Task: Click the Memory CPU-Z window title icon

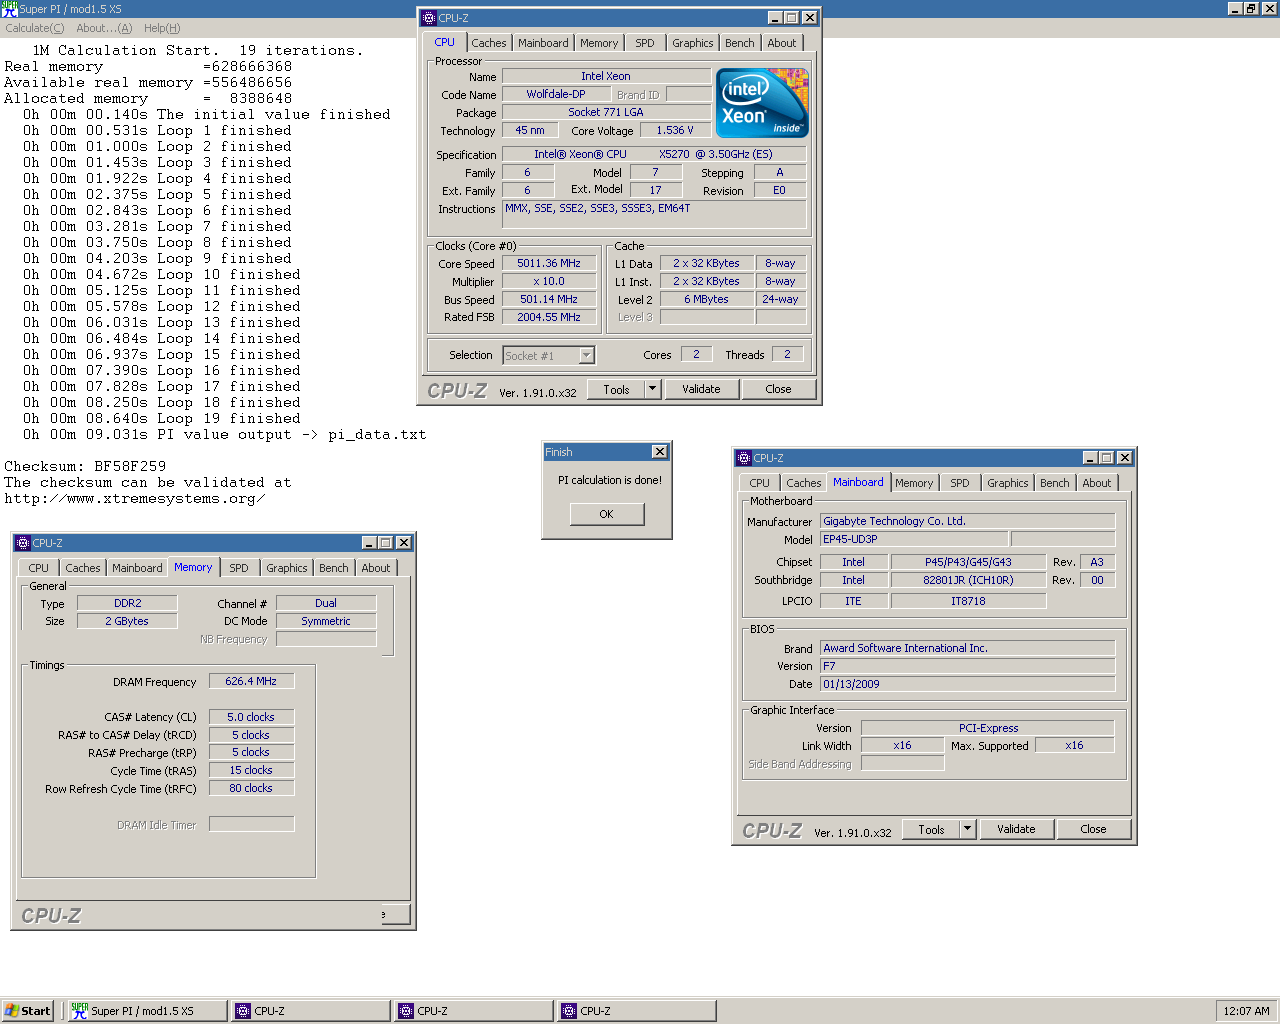Action: 23,543
